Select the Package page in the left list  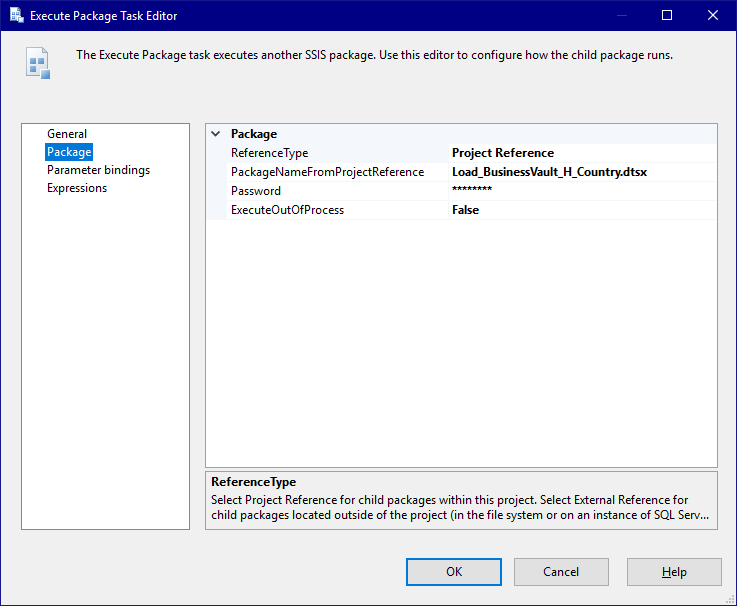coord(69,152)
